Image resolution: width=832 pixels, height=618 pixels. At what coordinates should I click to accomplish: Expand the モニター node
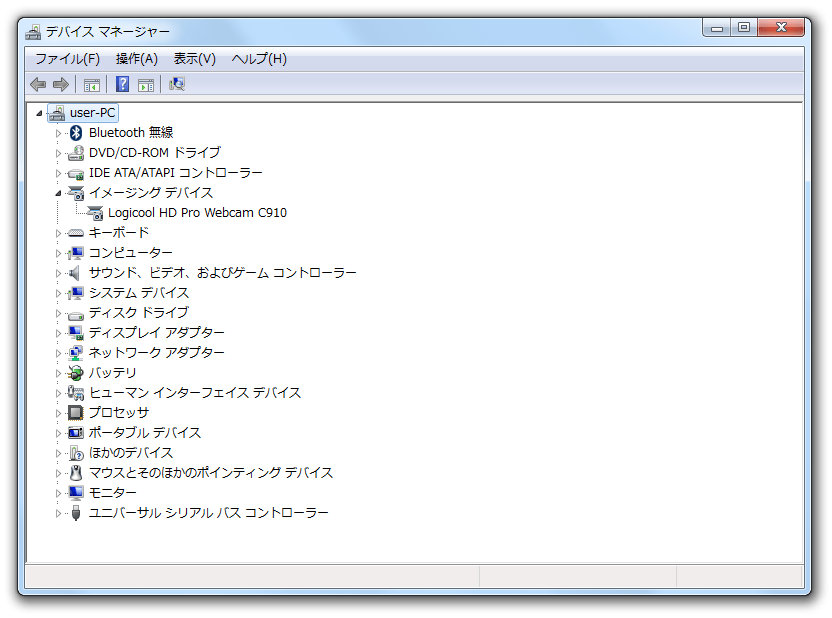pos(58,493)
